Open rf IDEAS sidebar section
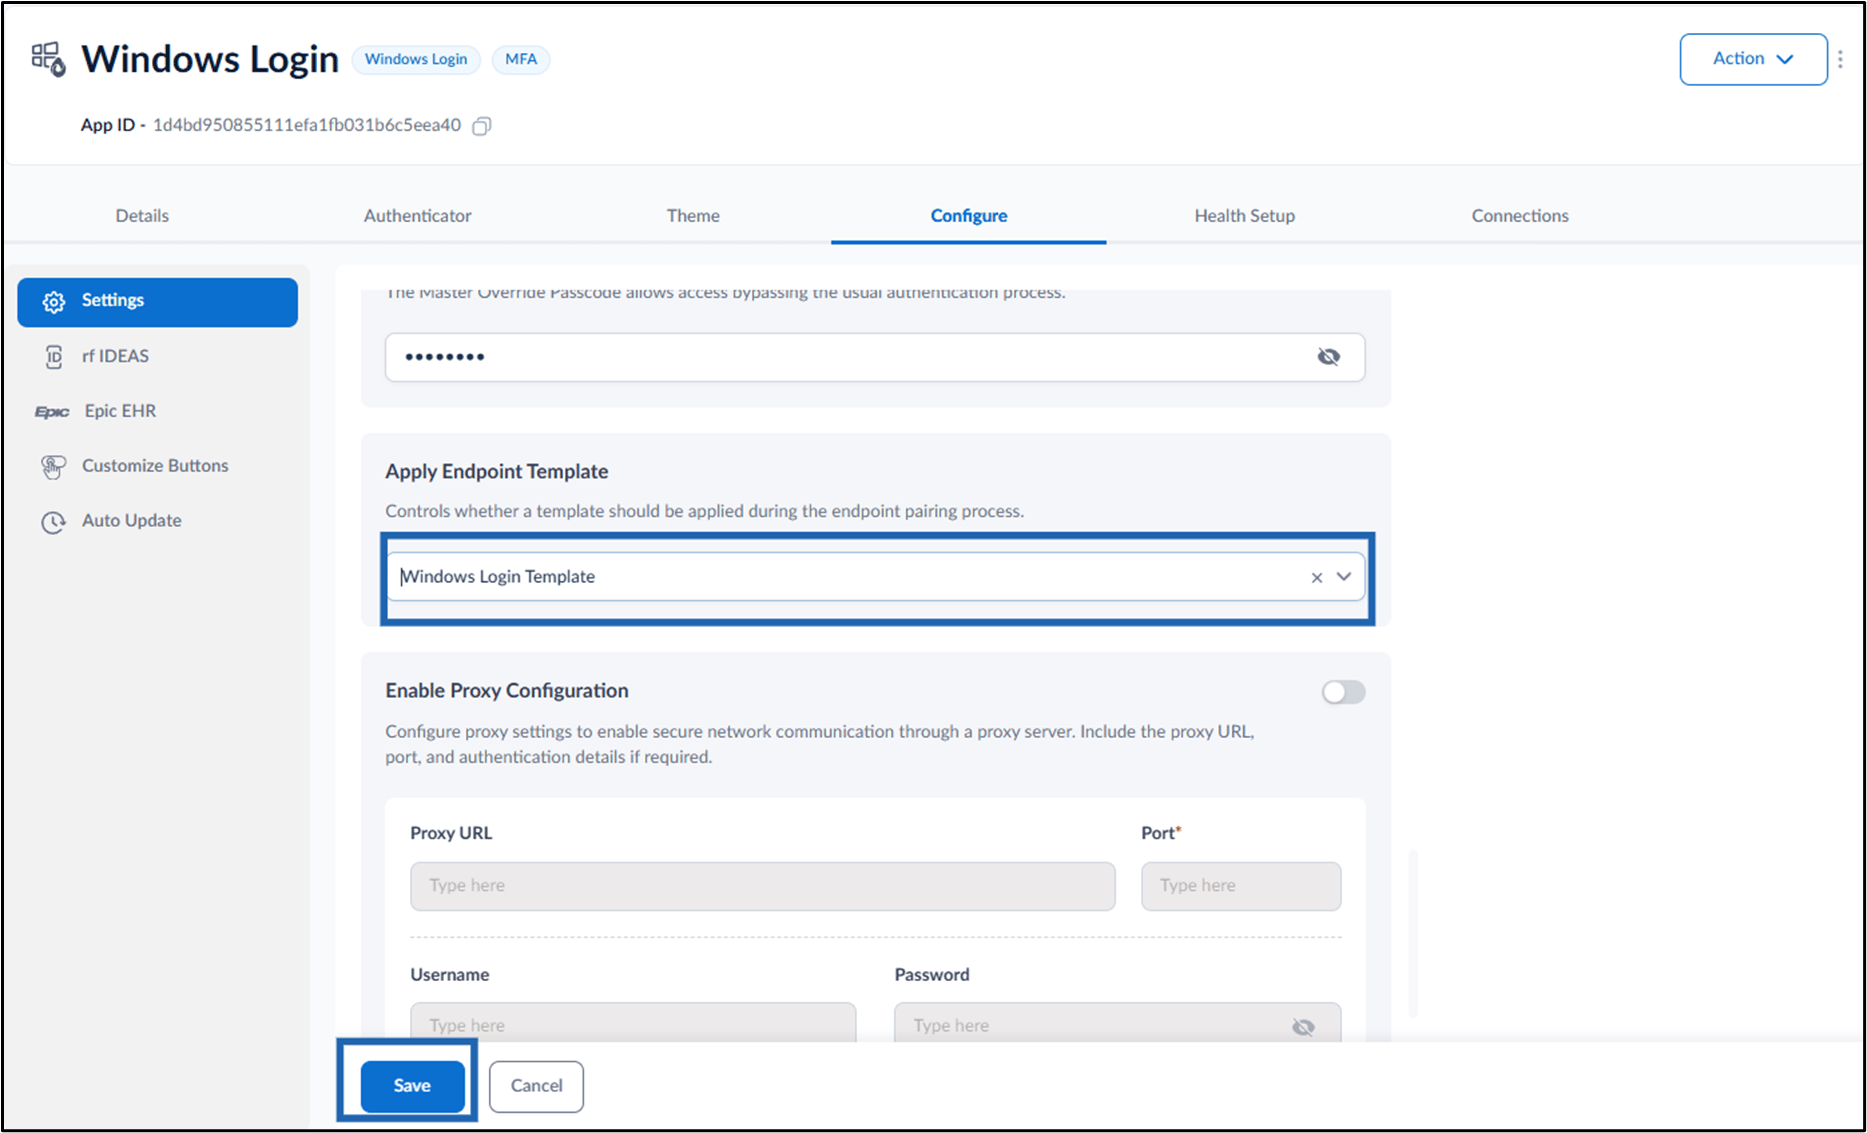 click(158, 357)
